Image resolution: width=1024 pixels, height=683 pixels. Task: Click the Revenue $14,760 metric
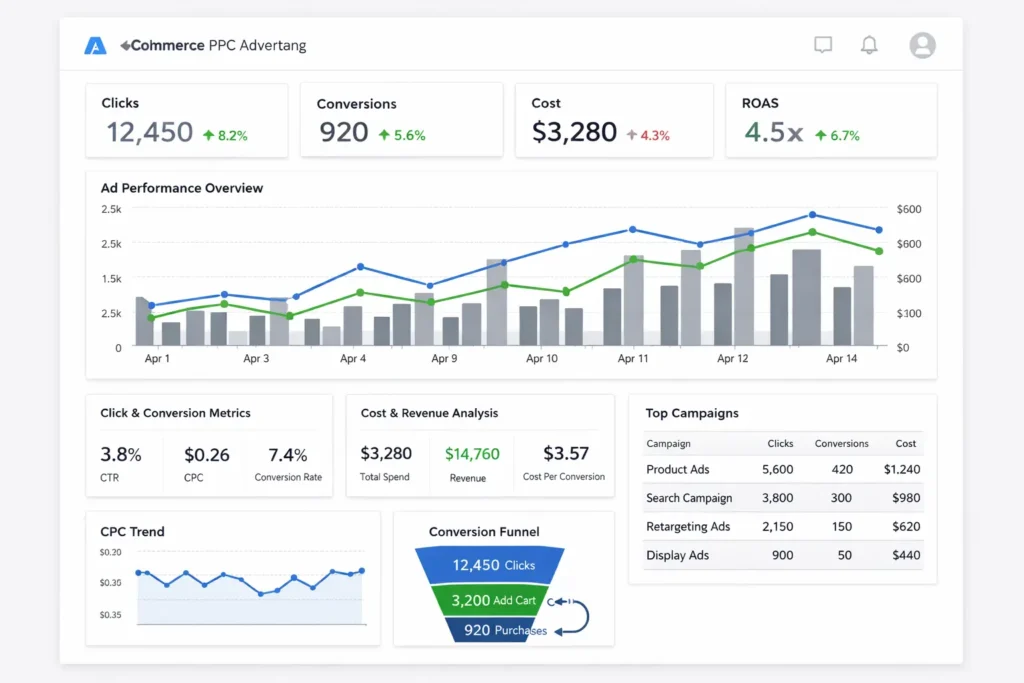472,455
